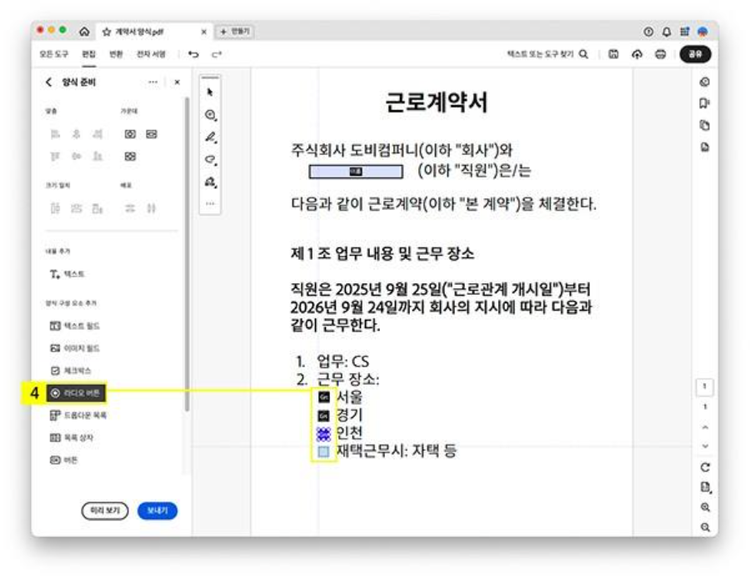Close the 양식 준비 panel
Screen dimensions: 750x578
177,82
